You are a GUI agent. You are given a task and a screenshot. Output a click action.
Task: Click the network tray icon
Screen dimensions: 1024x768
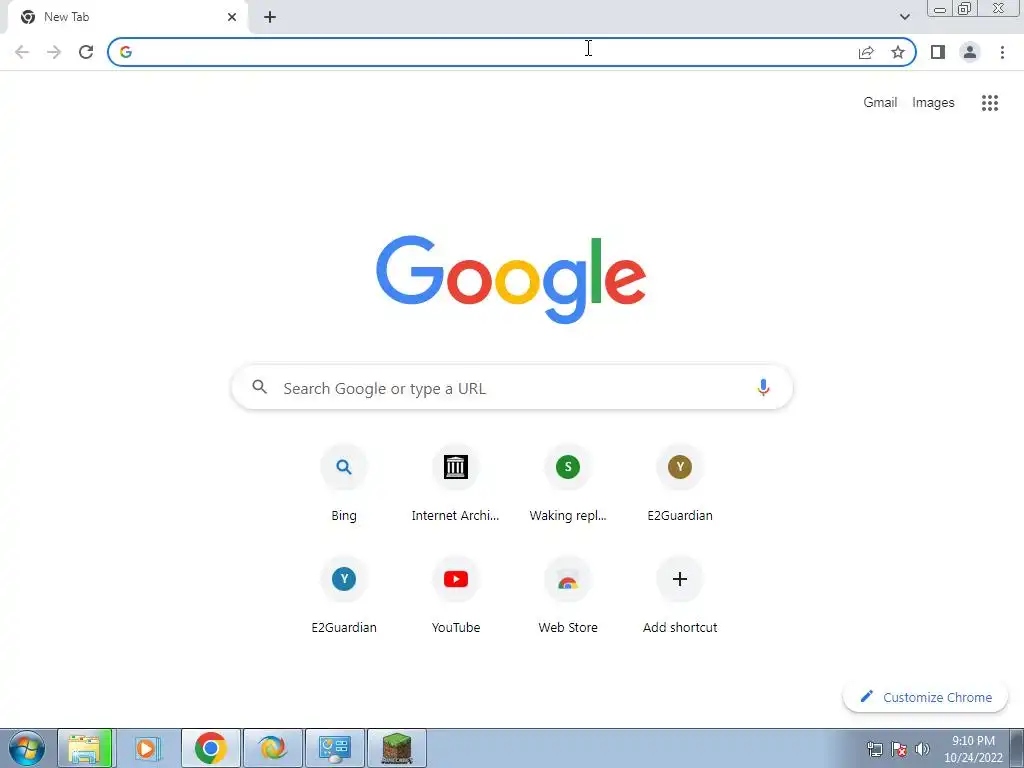[874, 749]
